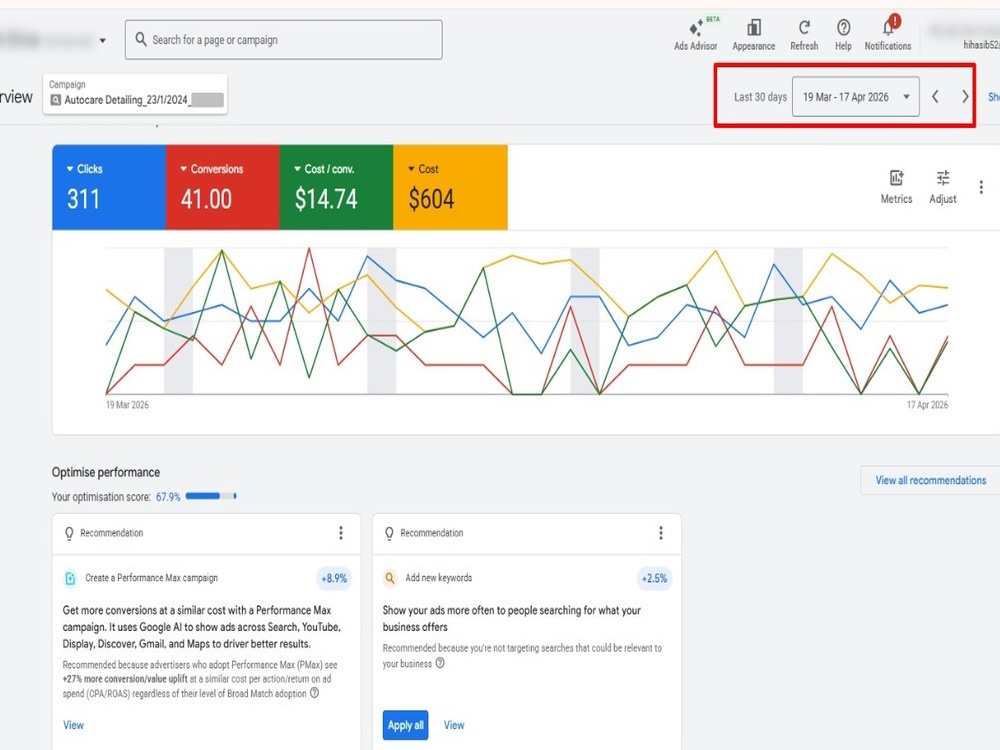Open the Cost / conv. metric dropdown

(x=324, y=169)
